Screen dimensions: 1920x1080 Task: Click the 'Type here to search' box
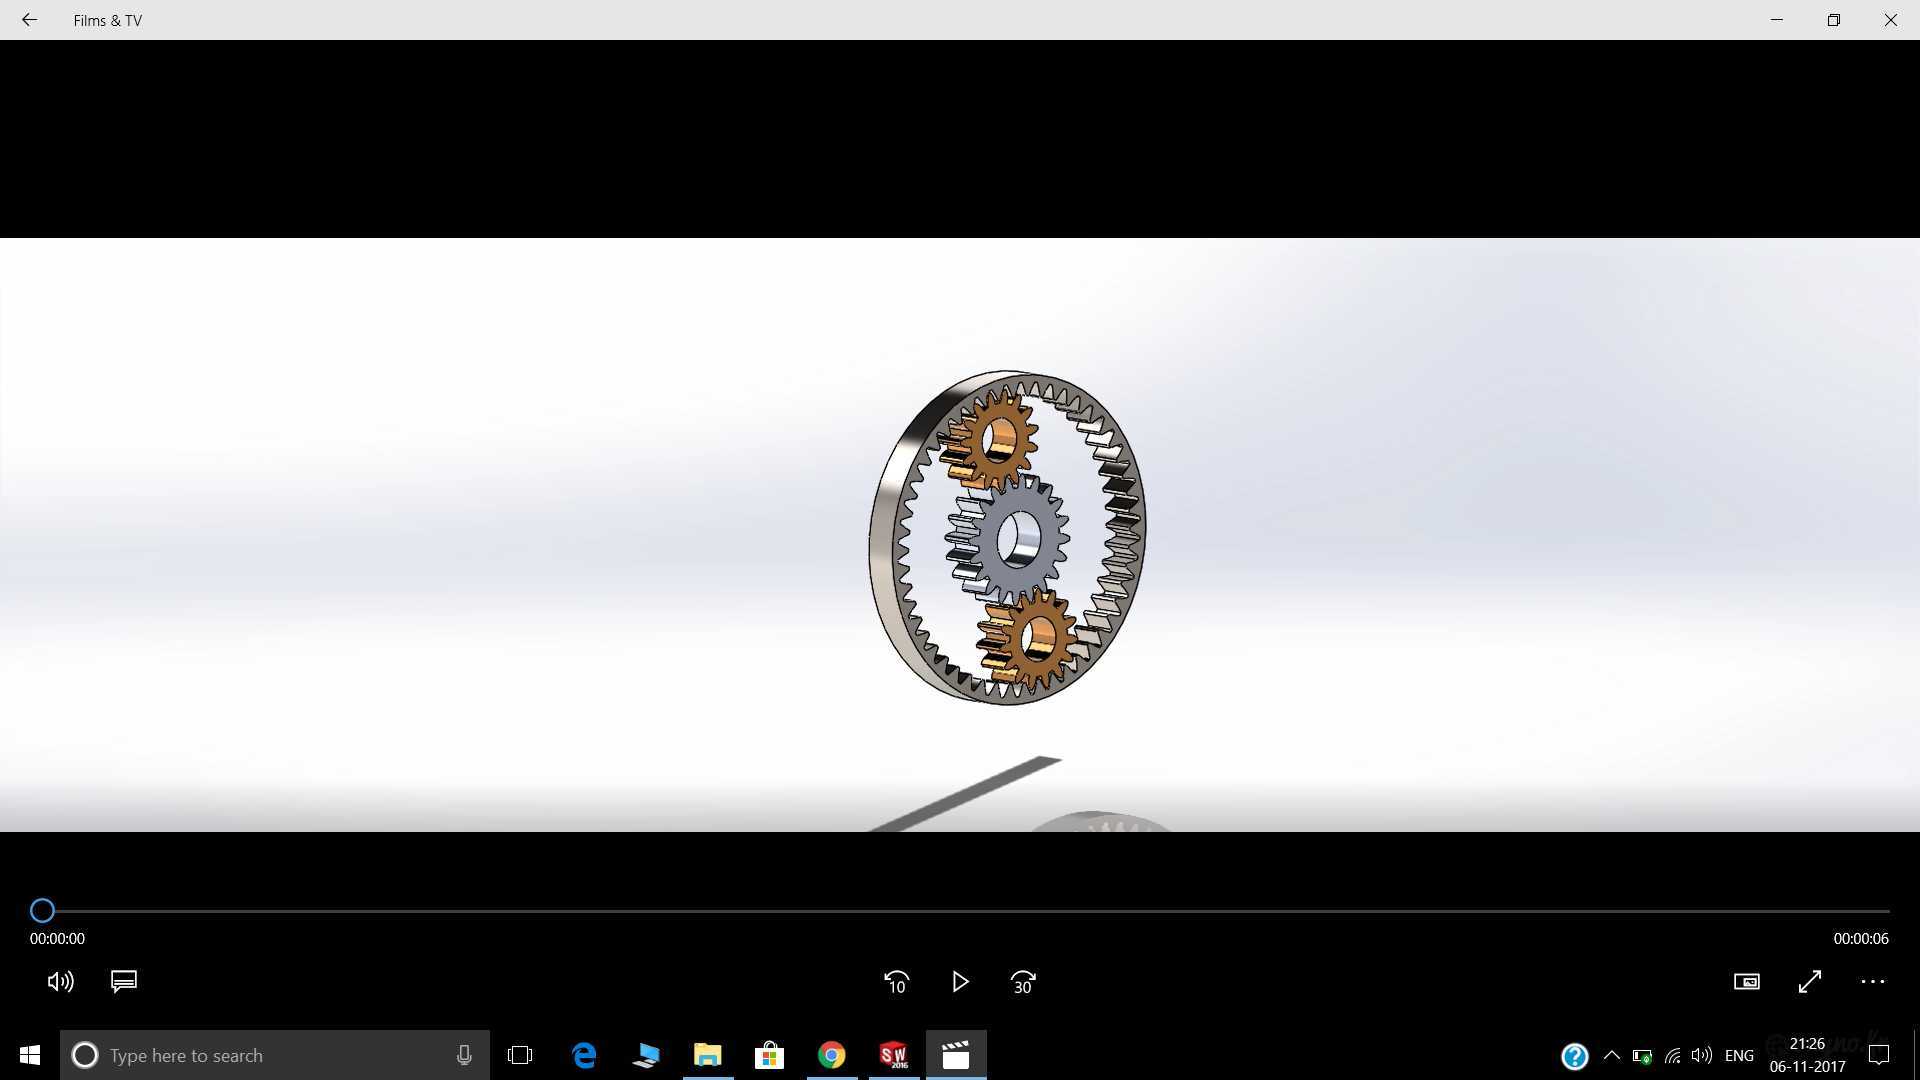coord(275,1055)
